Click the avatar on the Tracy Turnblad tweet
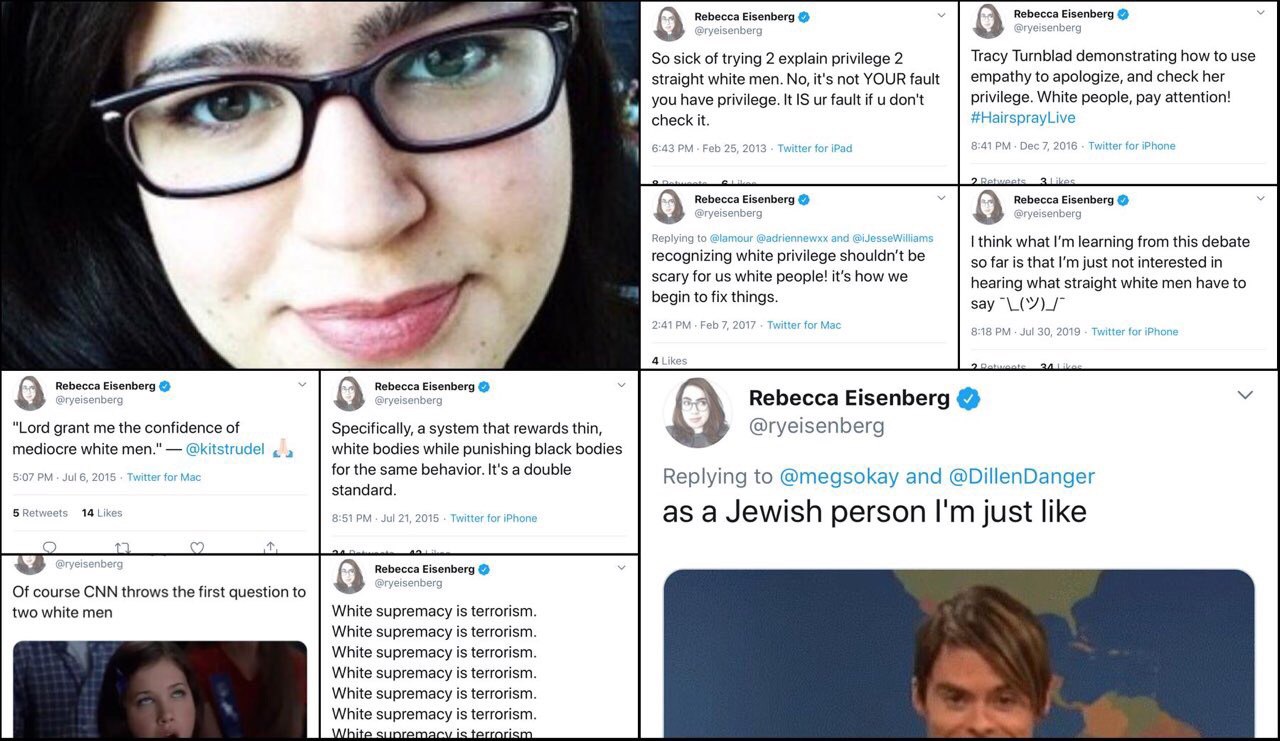The height and width of the screenshot is (741, 1280). pos(988,21)
